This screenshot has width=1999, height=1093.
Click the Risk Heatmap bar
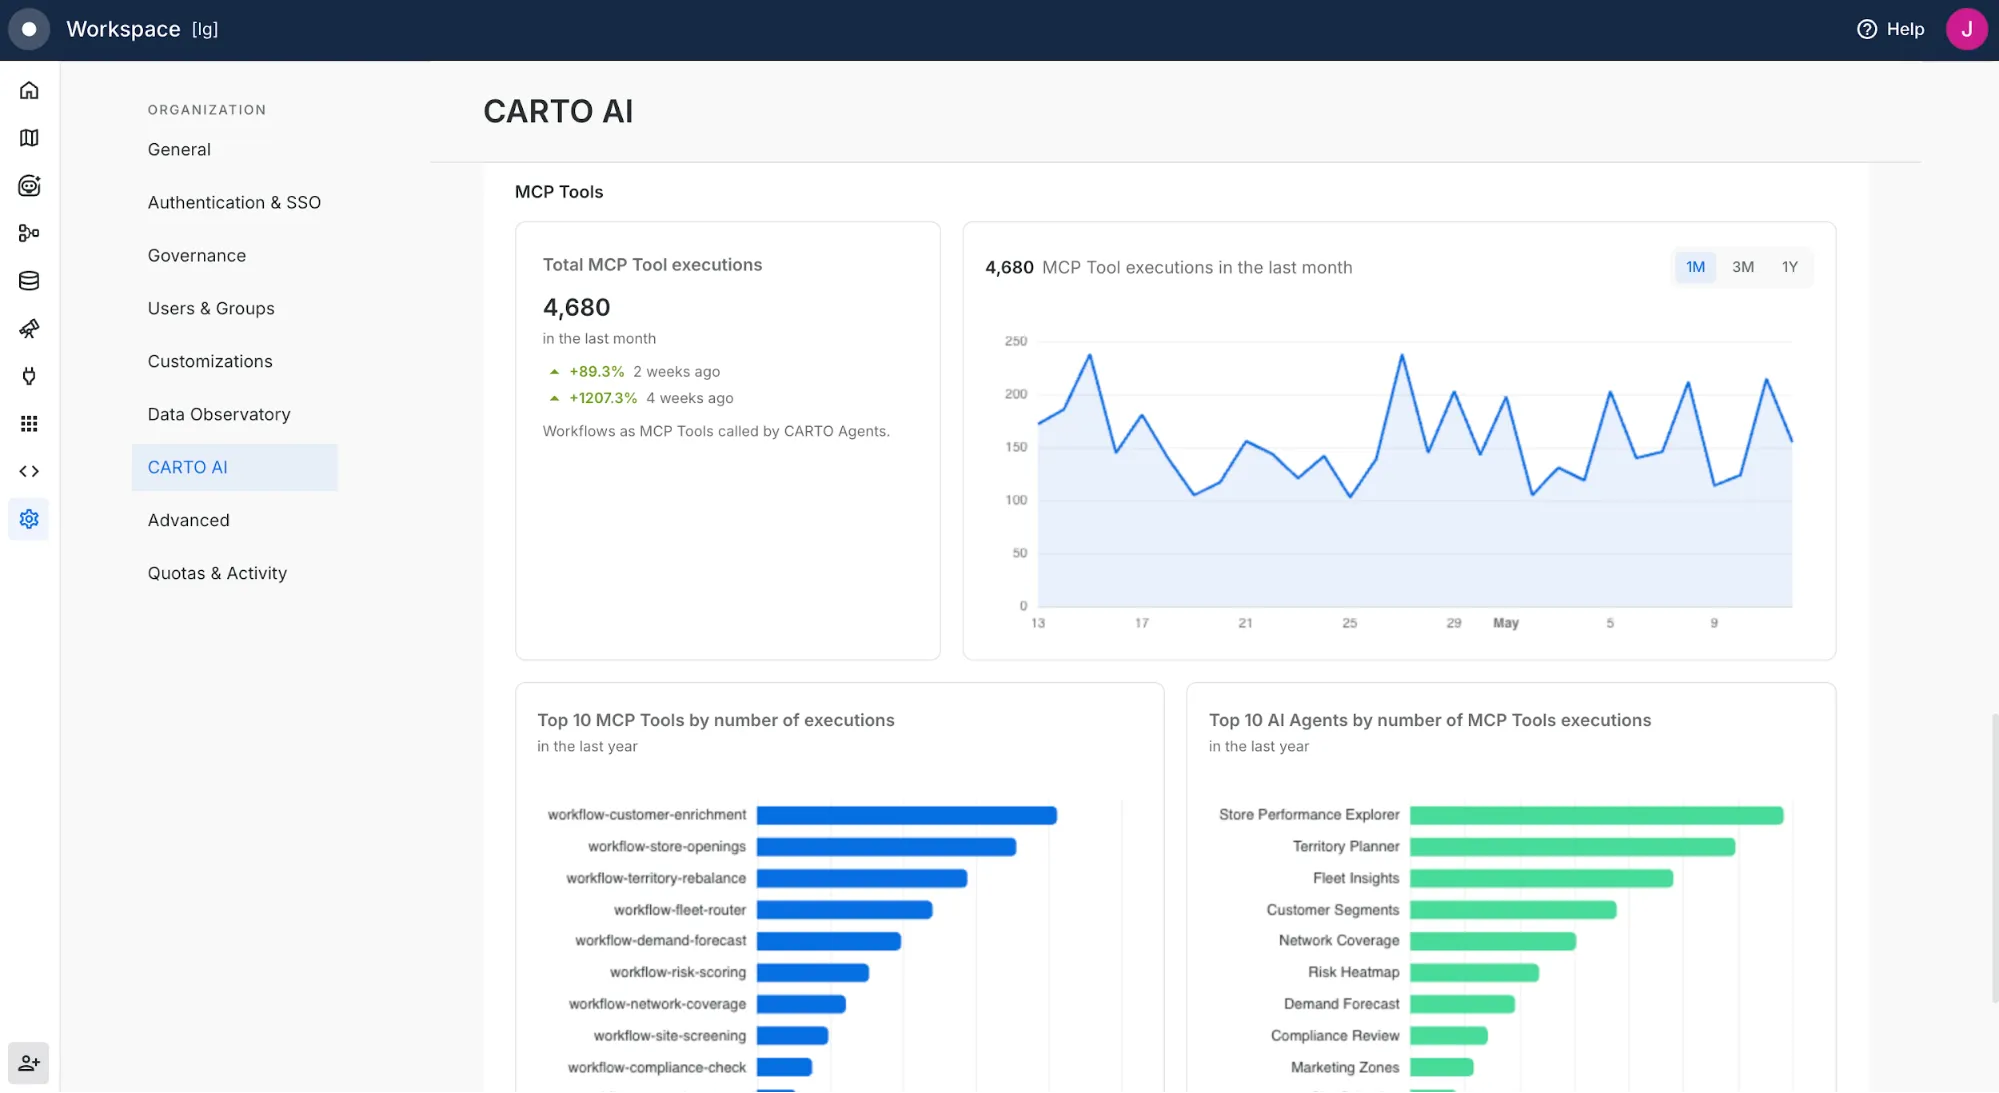click(1474, 972)
